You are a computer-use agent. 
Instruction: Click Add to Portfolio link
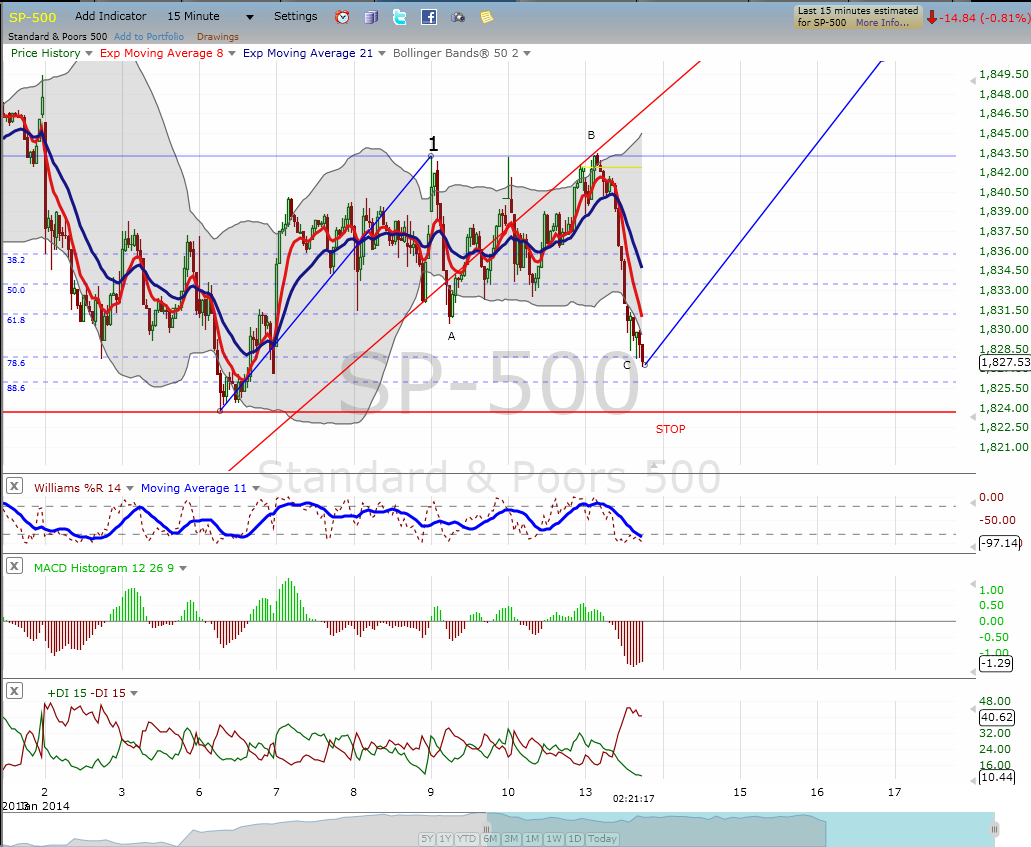(x=149, y=37)
